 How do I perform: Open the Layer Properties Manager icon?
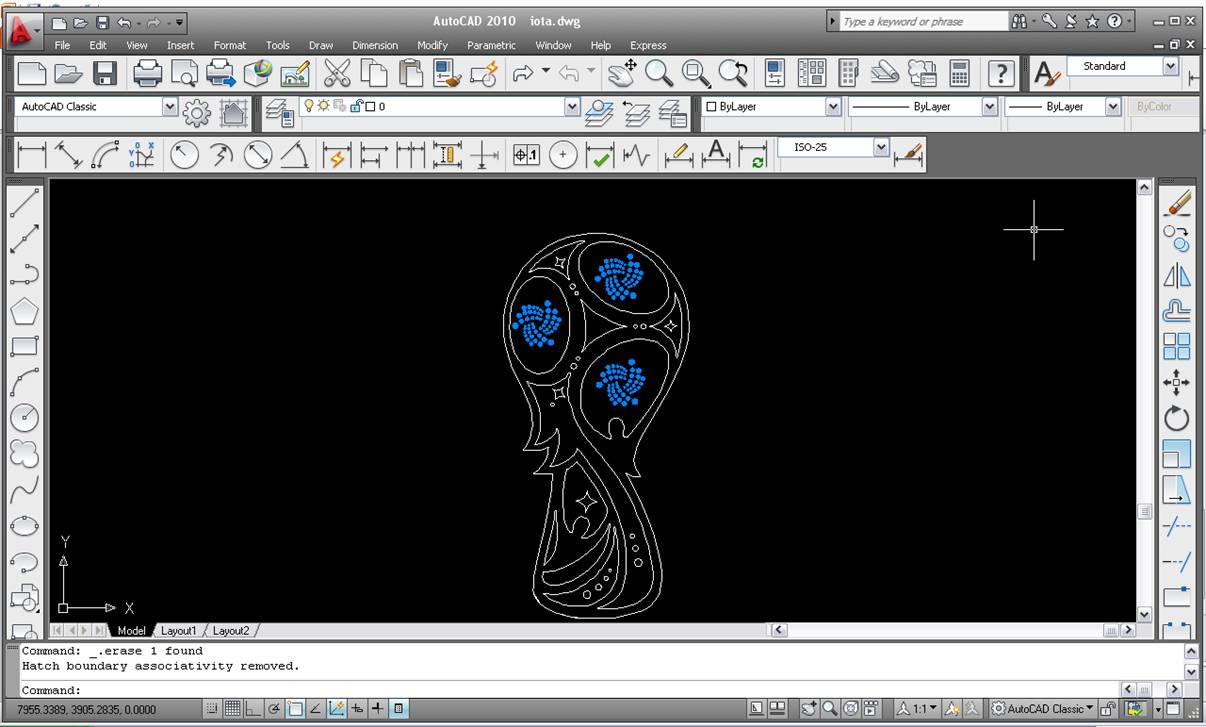pos(281,114)
